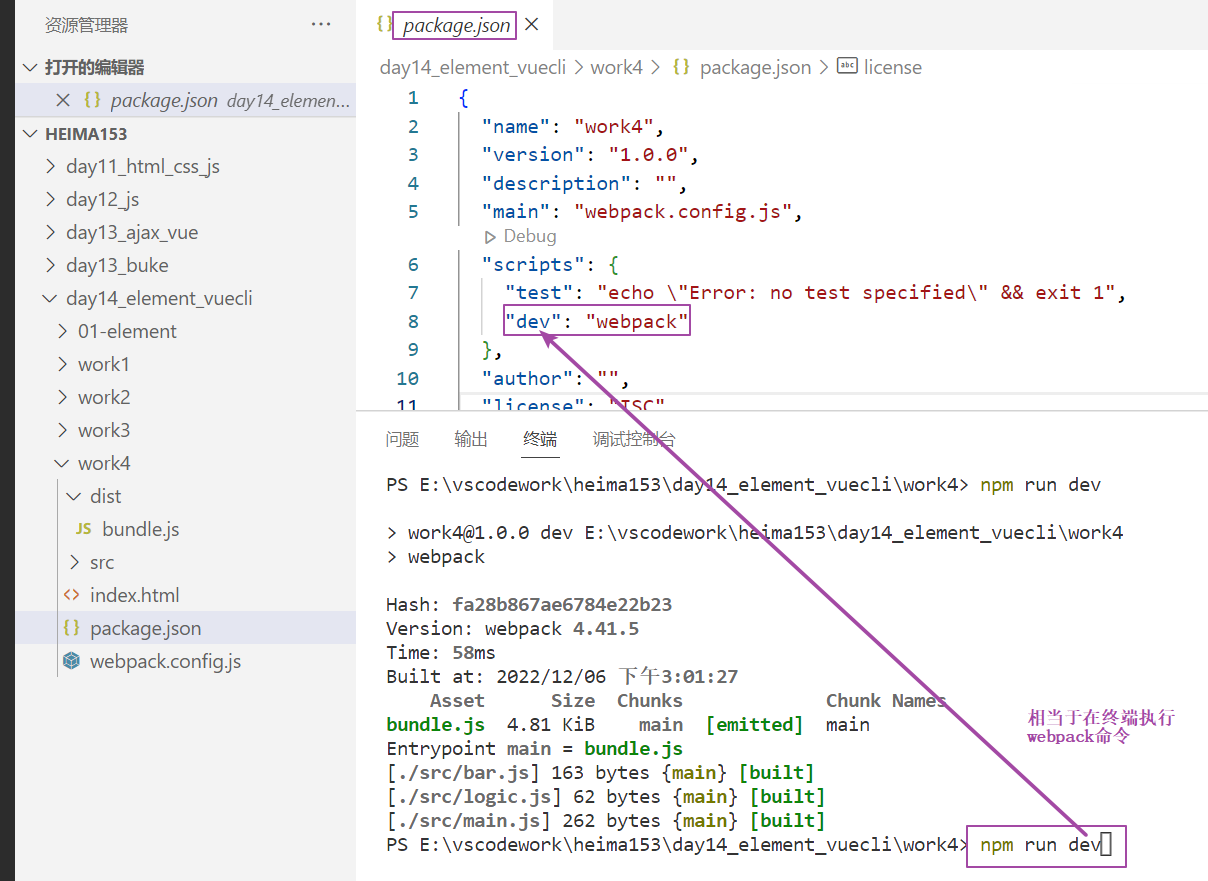The width and height of the screenshot is (1208, 881).
Task: Collapse the 打开的编辑器 section
Action: pos(30,67)
